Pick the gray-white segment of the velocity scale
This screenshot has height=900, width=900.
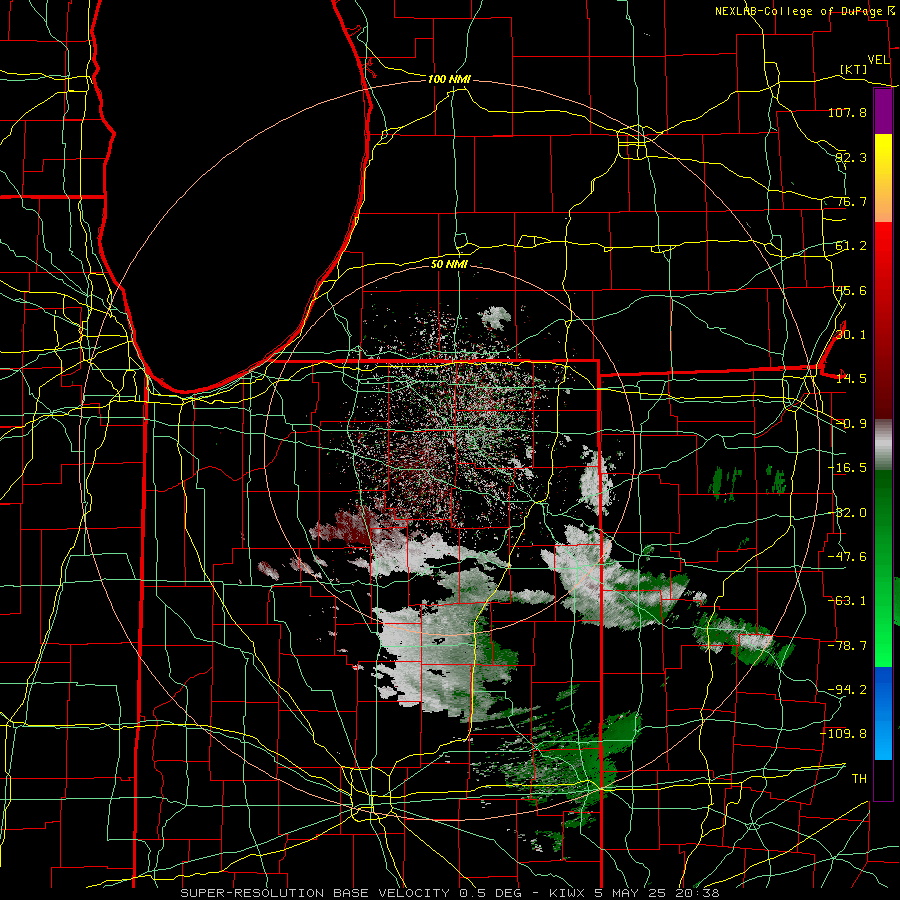(883, 445)
